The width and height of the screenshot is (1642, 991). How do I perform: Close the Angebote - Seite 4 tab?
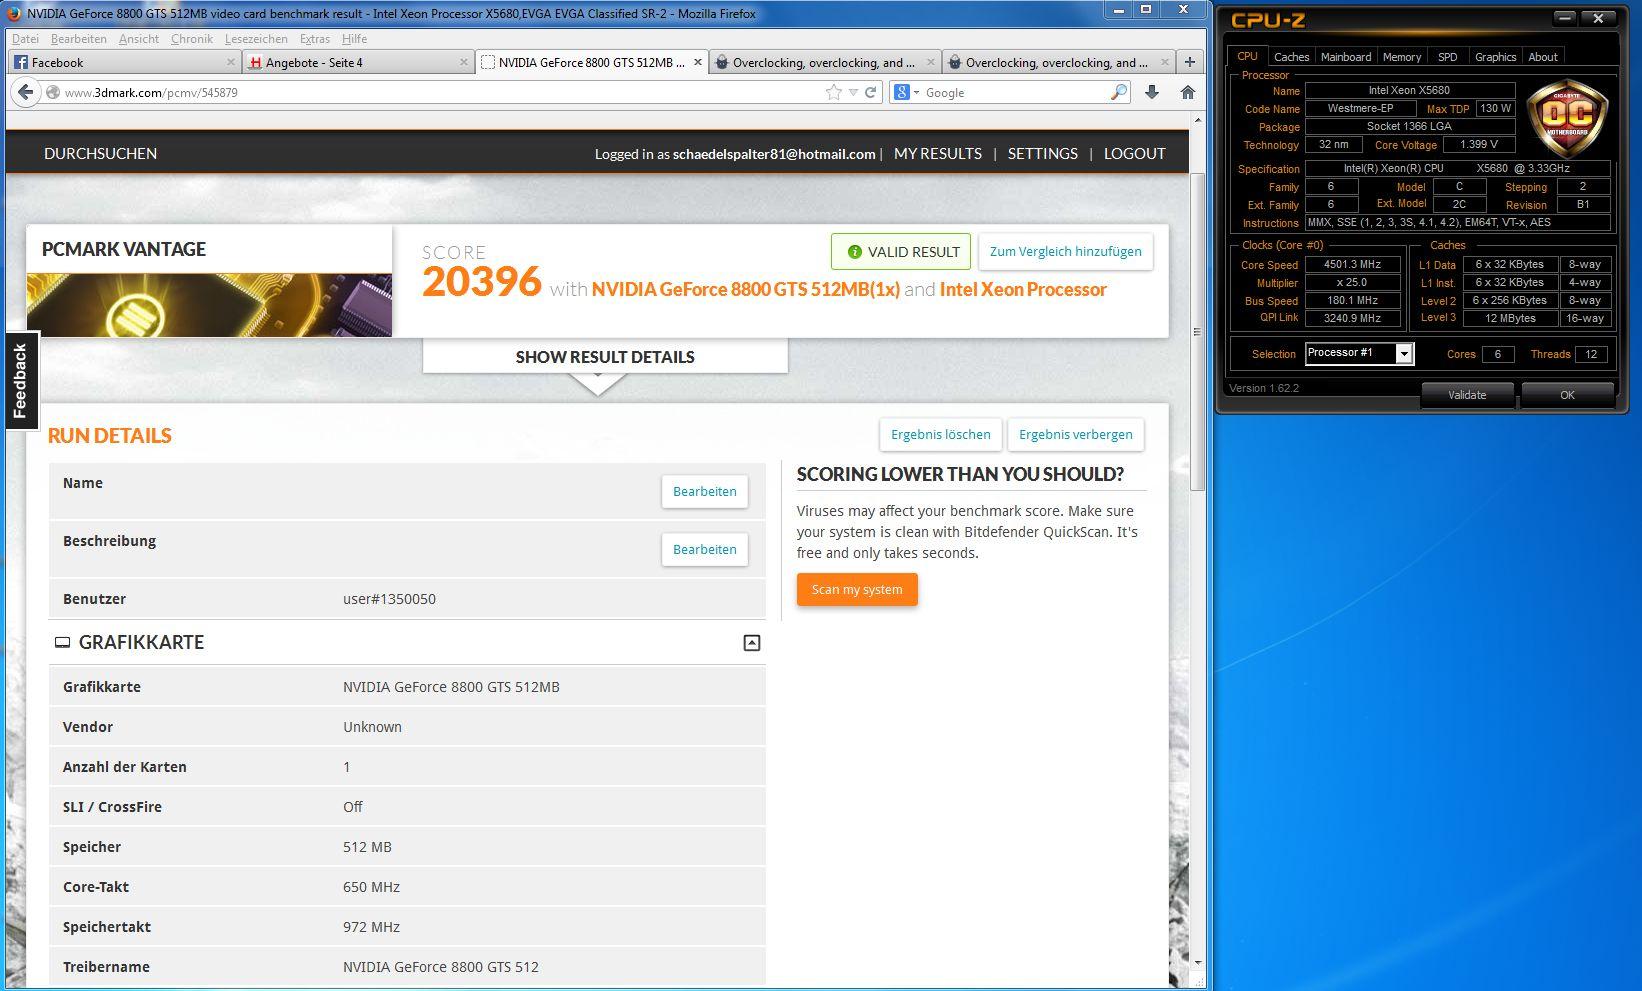pyautogui.click(x=464, y=62)
